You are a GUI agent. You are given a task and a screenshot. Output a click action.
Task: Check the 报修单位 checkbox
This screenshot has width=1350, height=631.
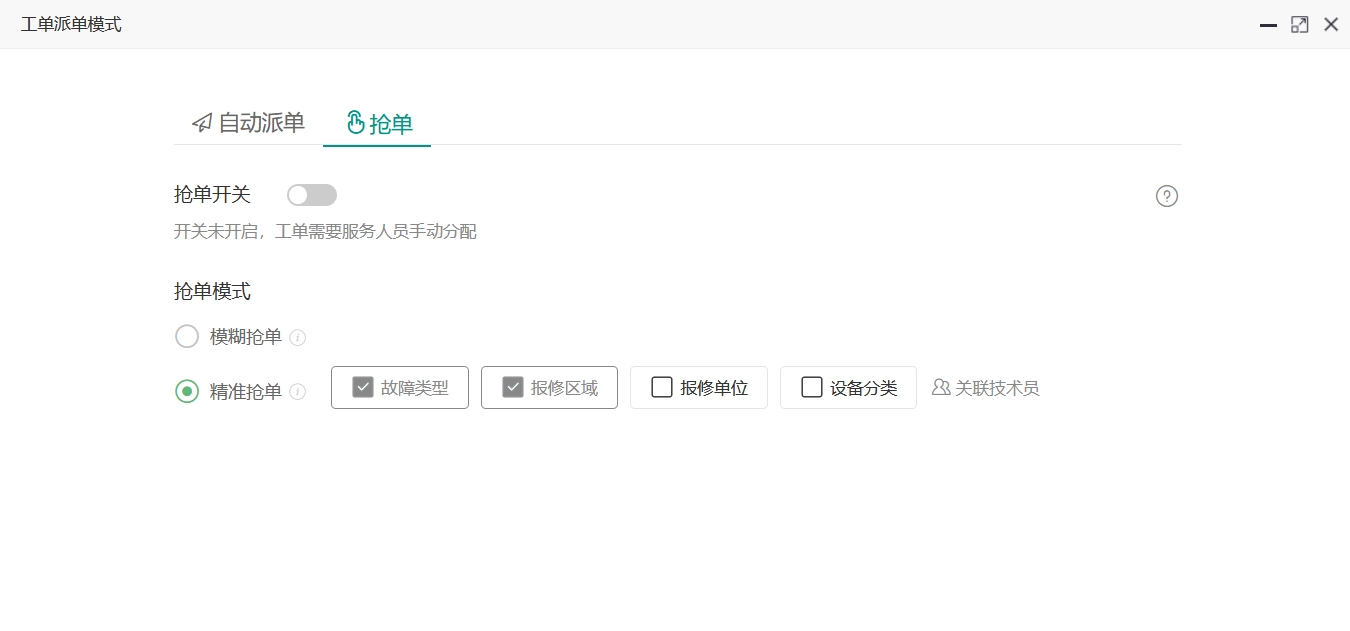[x=661, y=386]
